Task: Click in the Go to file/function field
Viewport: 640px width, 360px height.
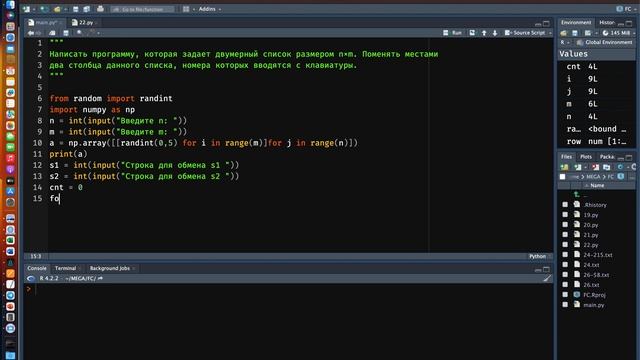Action: point(143,9)
